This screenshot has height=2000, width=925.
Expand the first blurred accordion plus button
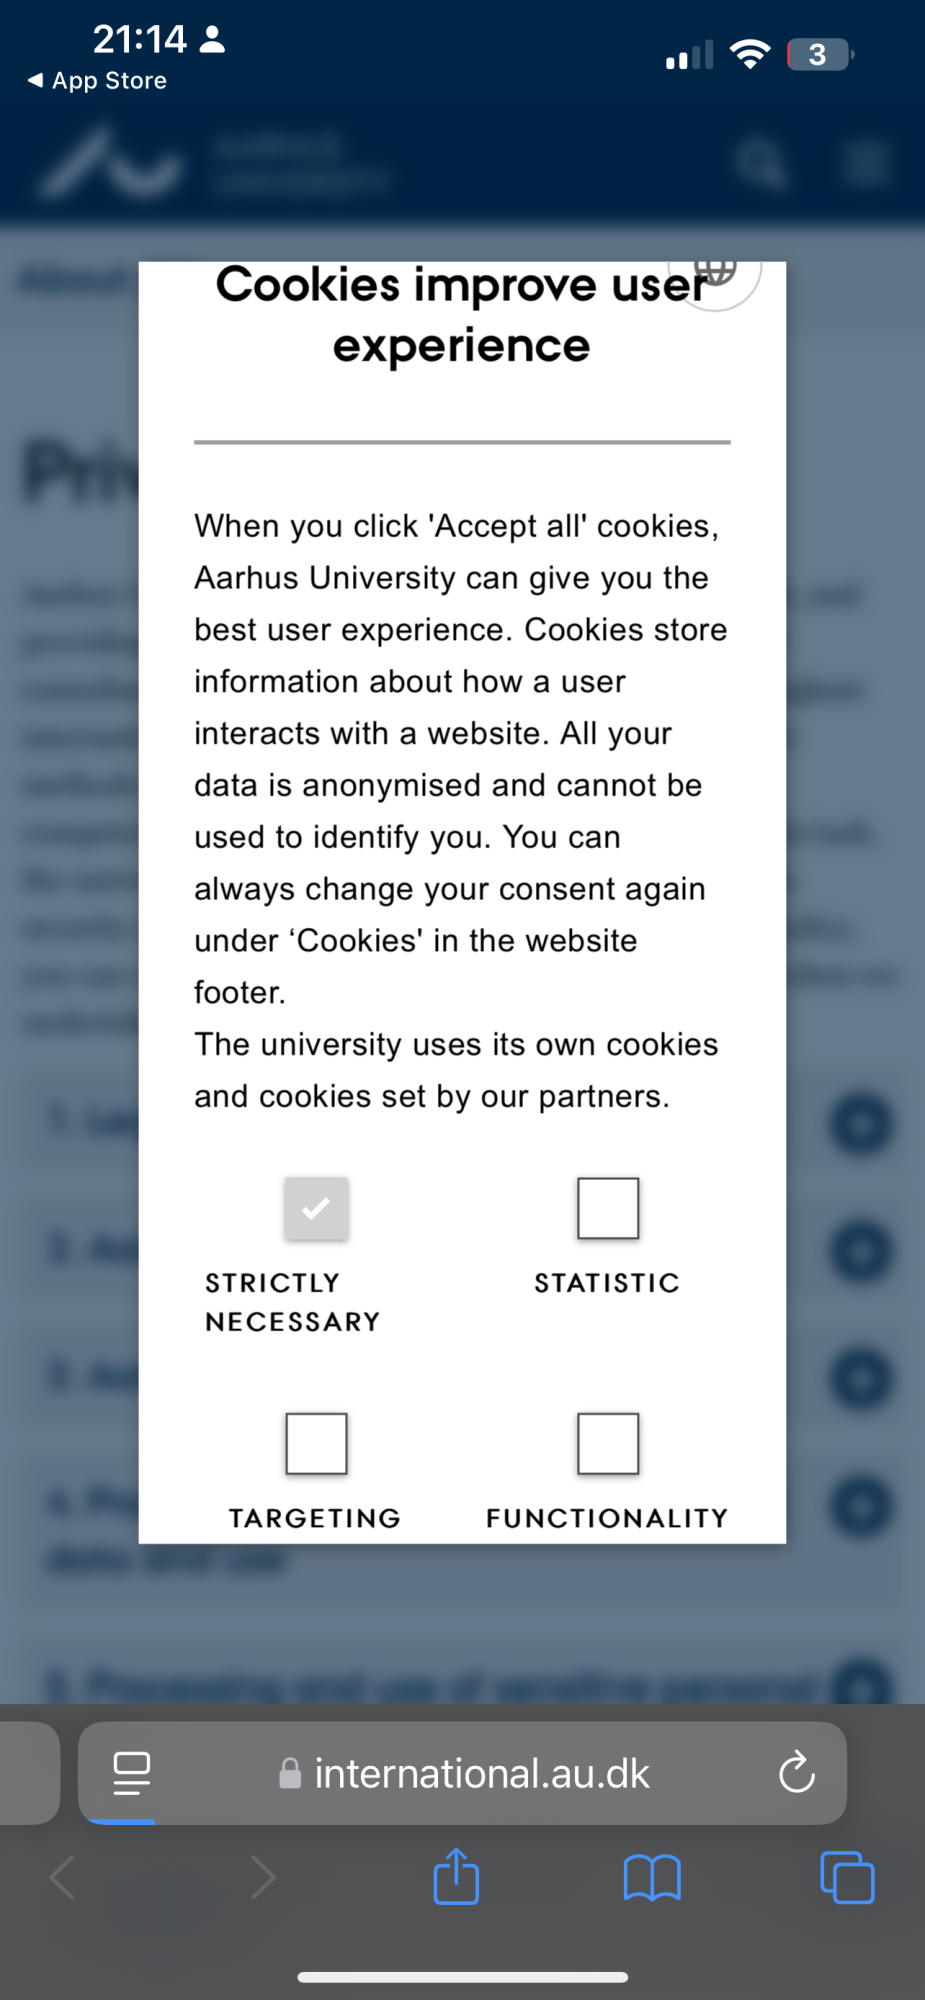(x=860, y=1125)
